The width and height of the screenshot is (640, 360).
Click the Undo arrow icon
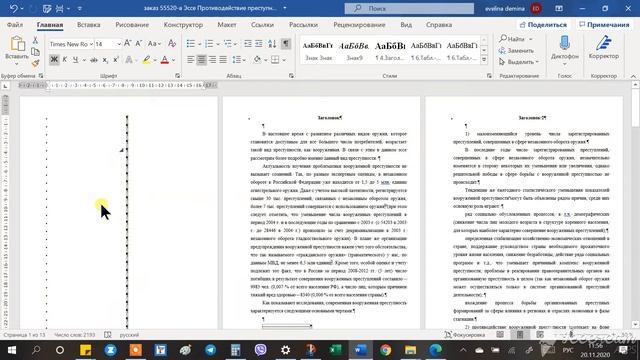point(13,8)
